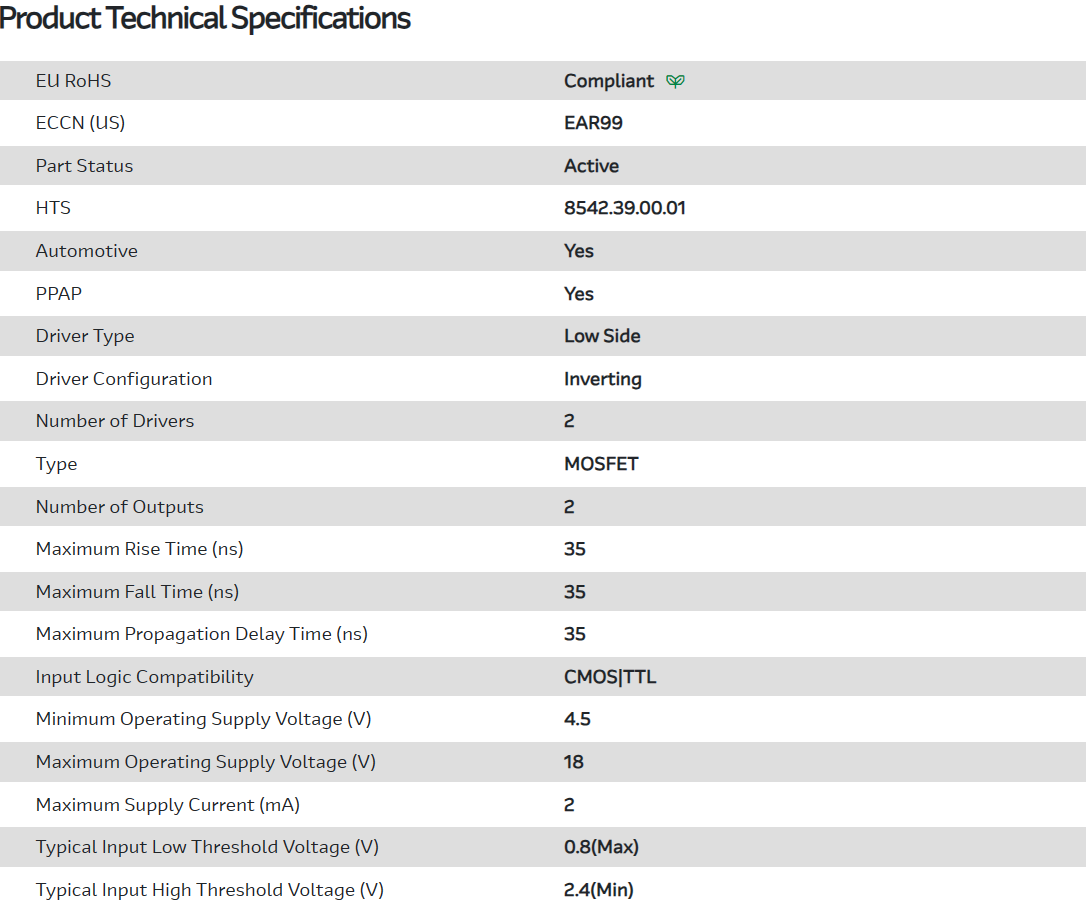Click the PPAP row label

pos(59,294)
